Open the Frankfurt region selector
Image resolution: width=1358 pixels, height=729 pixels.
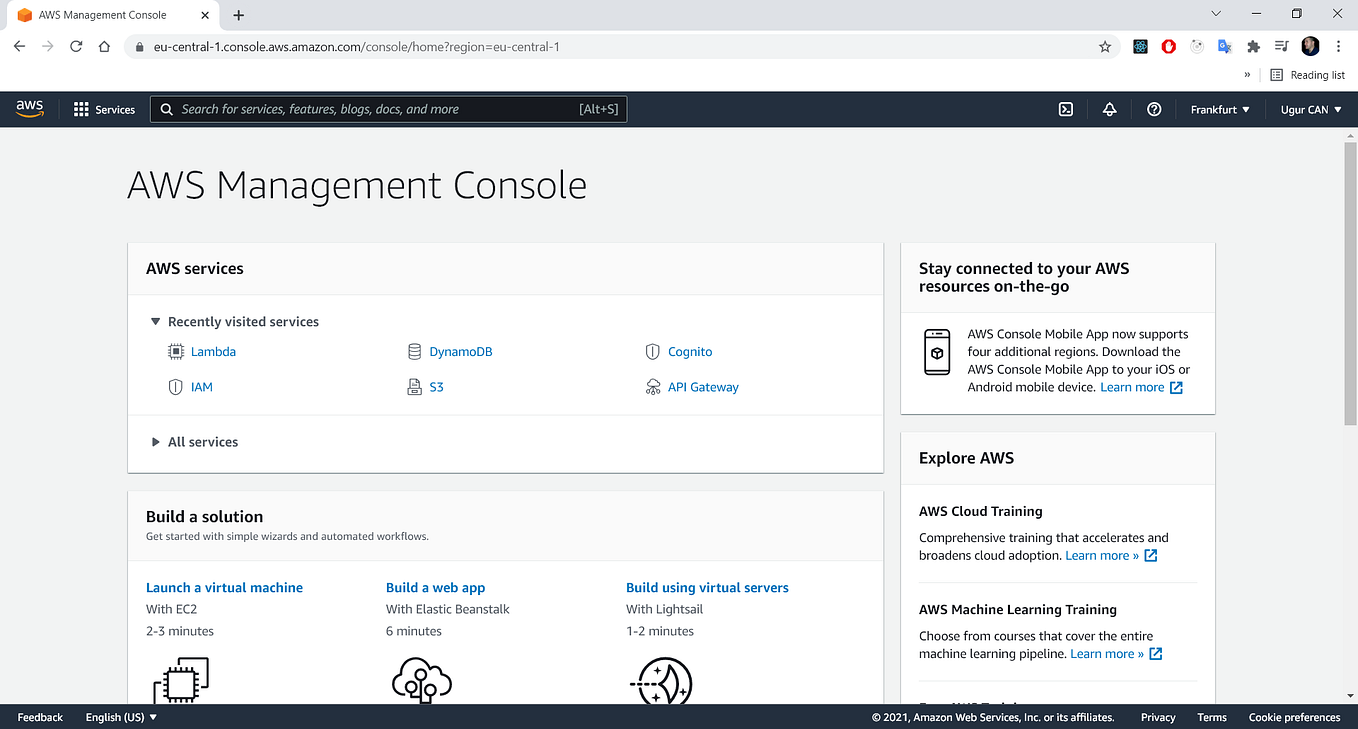pos(1219,109)
